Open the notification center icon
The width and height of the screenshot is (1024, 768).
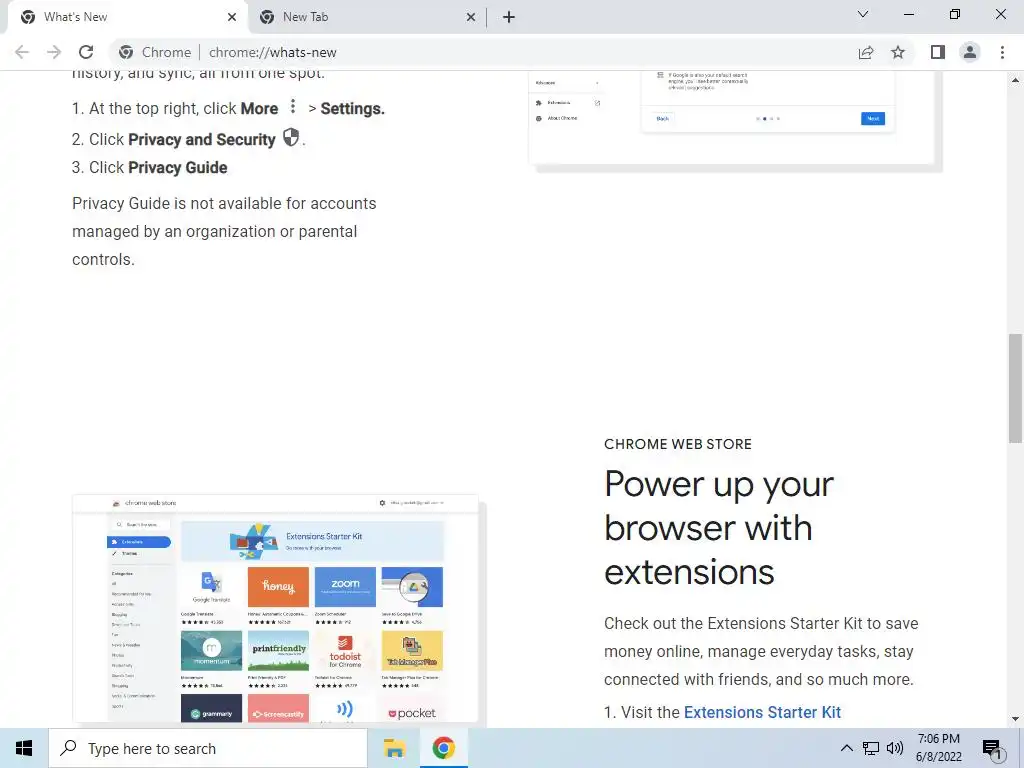(993, 750)
